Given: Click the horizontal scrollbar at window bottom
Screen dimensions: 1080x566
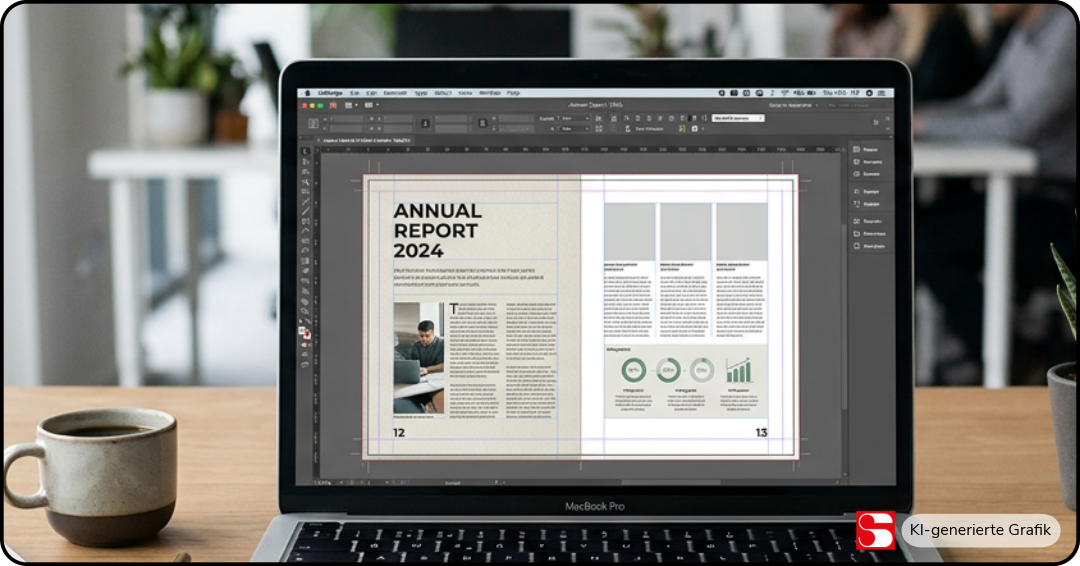Looking at the screenshot, I should point(672,483).
